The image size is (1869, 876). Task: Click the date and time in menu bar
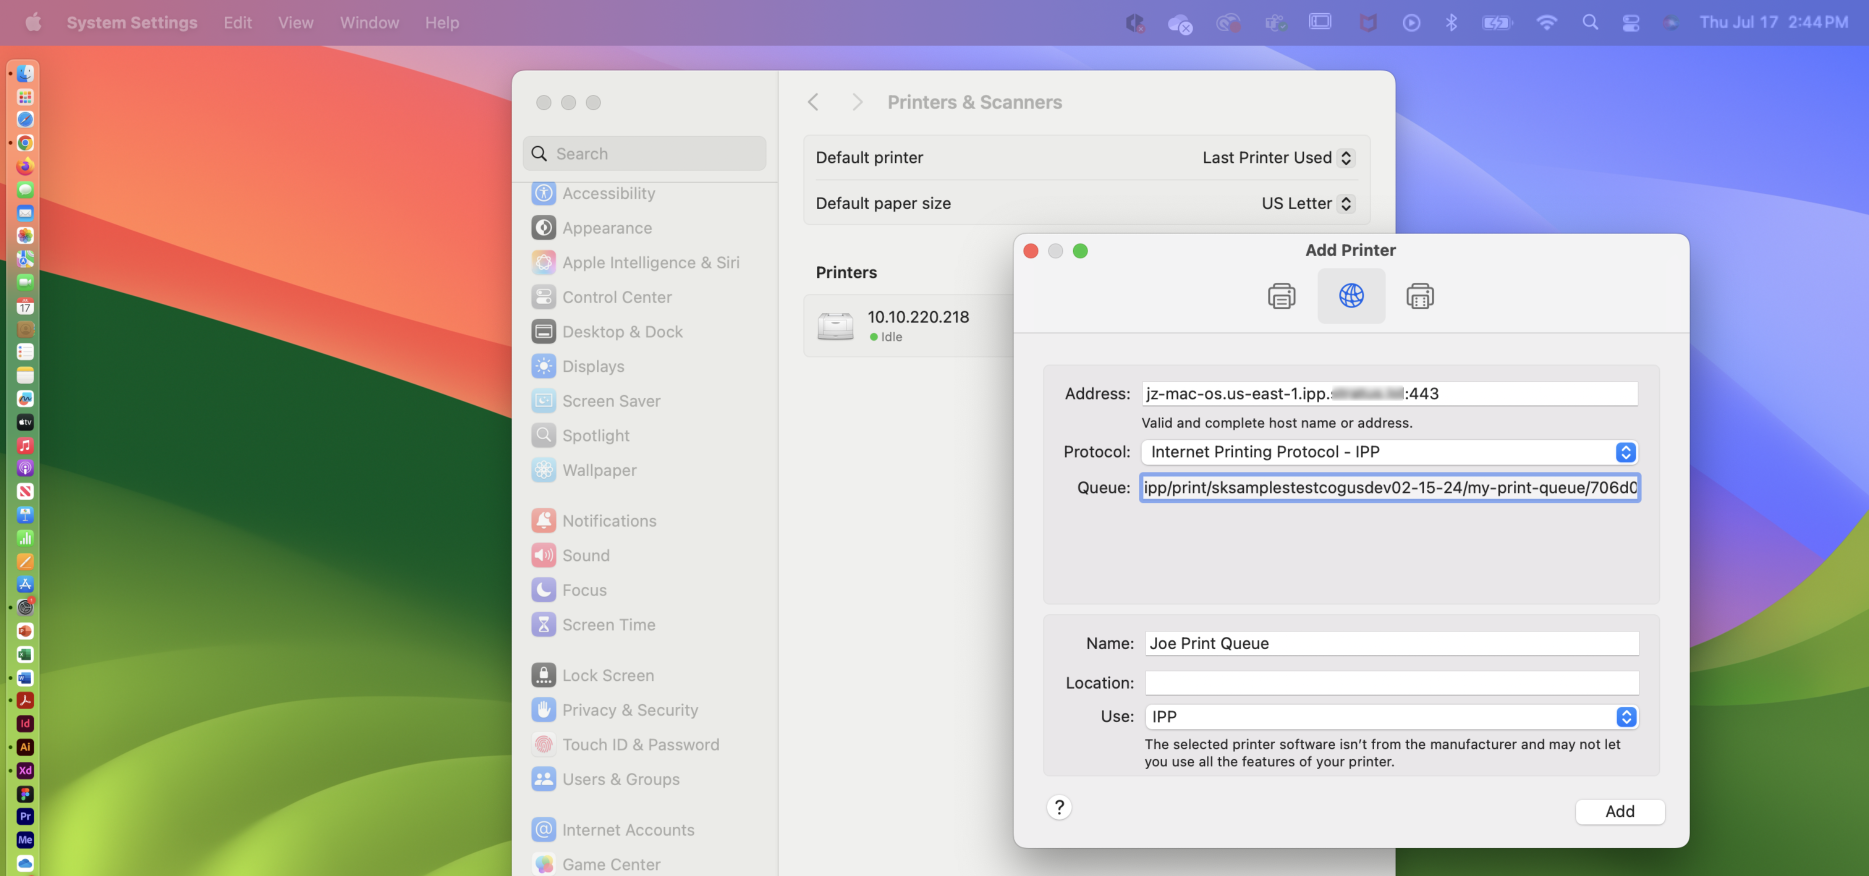1773,22
